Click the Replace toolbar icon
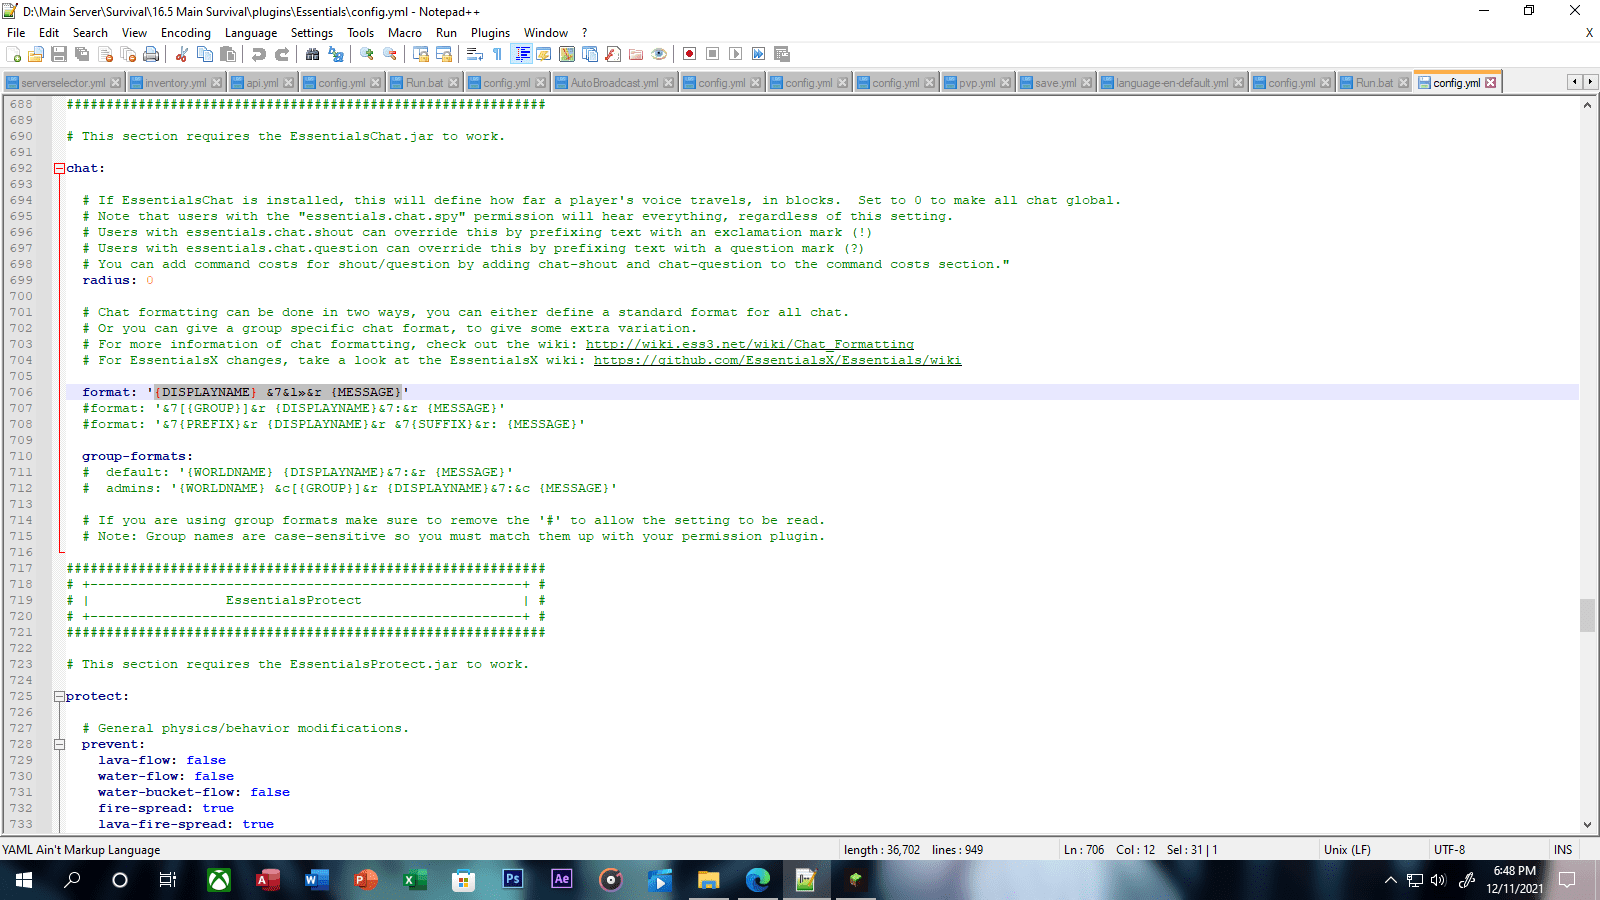 (336, 54)
